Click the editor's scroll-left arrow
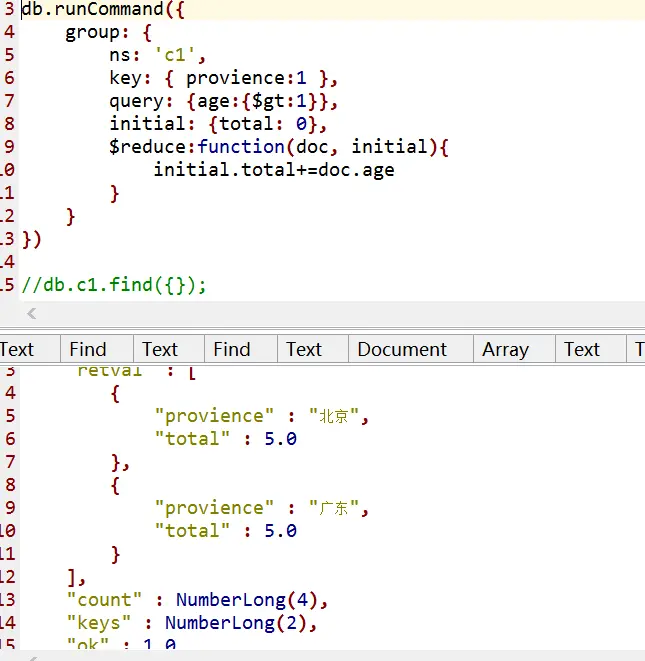This screenshot has width=645, height=661. (32, 314)
